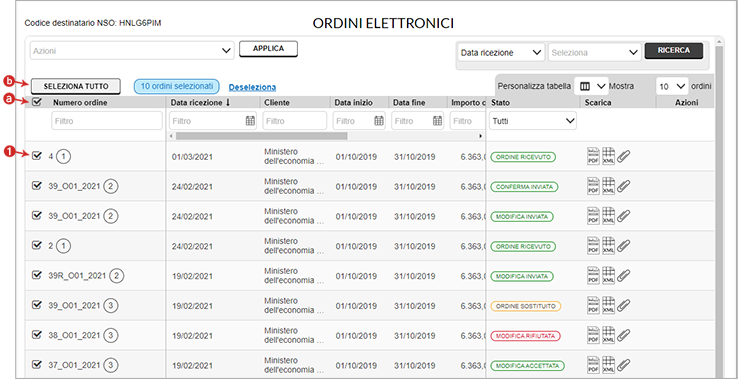Uncheck checkbox for 39_O01_2021 MODIFICA INVIATA row
Viewport: 740px width, 379px height.
37,215
